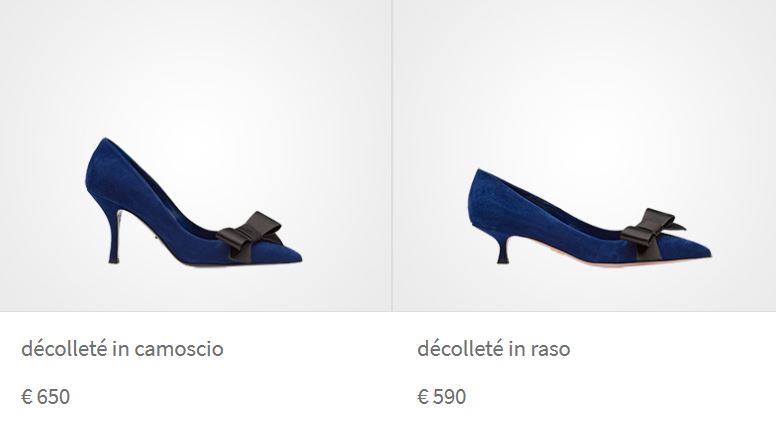
Task: Click the word camoscio in the left title
Action: 179,349
